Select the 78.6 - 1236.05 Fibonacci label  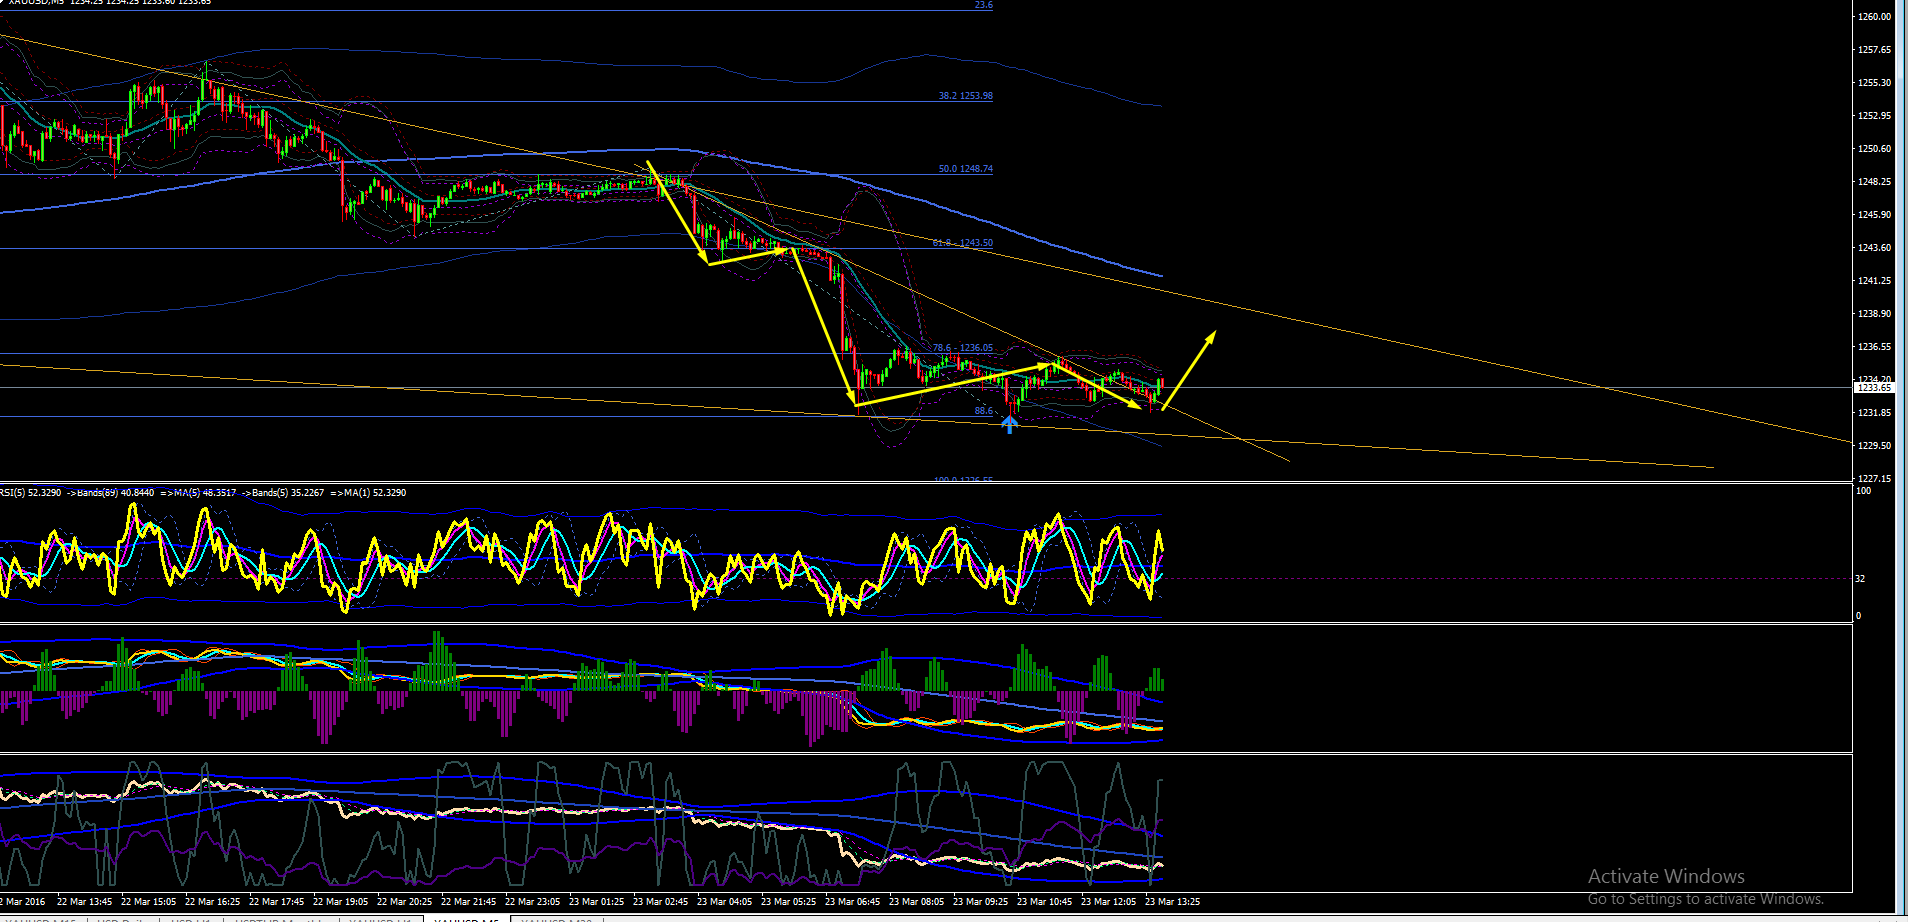coord(962,348)
